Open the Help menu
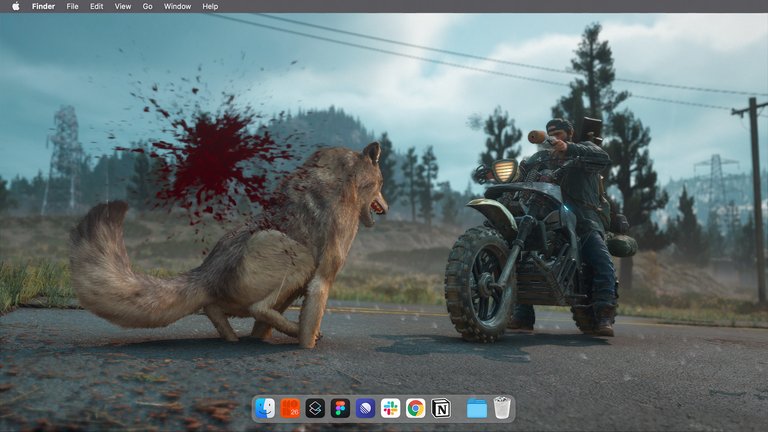Image resolution: width=768 pixels, height=432 pixels. 210,6
